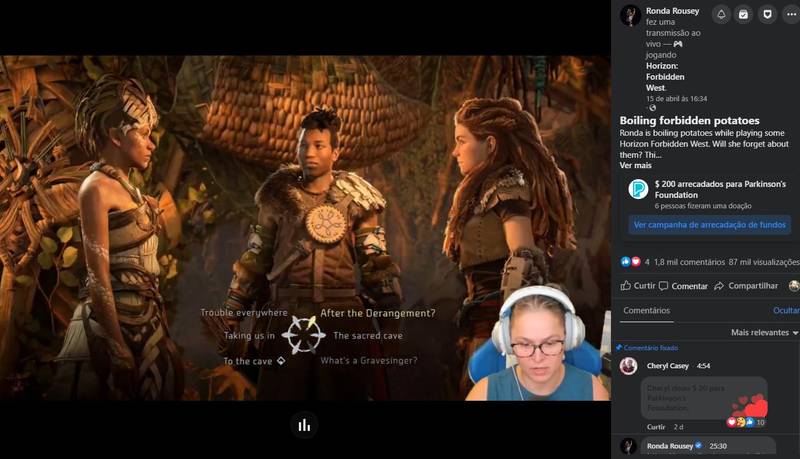Click the 87 mil visualizações count
This screenshot has height=459, width=800.
pyautogui.click(x=764, y=262)
